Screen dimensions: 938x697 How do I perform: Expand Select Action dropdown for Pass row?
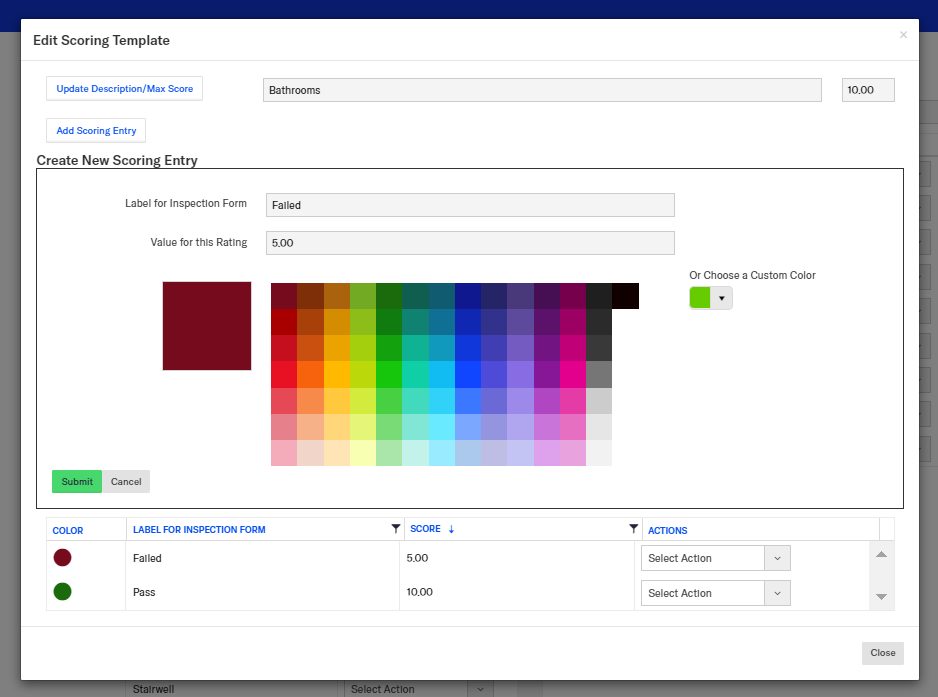(x=777, y=593)
